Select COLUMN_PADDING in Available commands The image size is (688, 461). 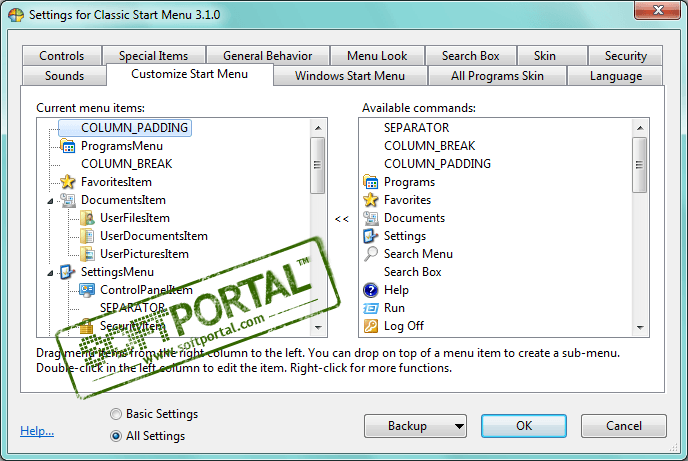(x=437, y=164)
